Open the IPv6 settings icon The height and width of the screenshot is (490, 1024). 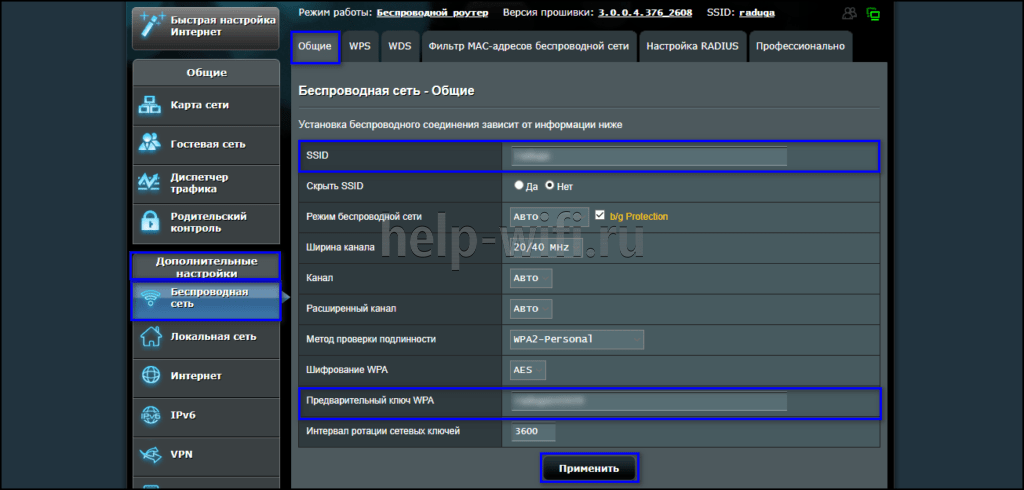pyautogui.click(x=150, y=415)
